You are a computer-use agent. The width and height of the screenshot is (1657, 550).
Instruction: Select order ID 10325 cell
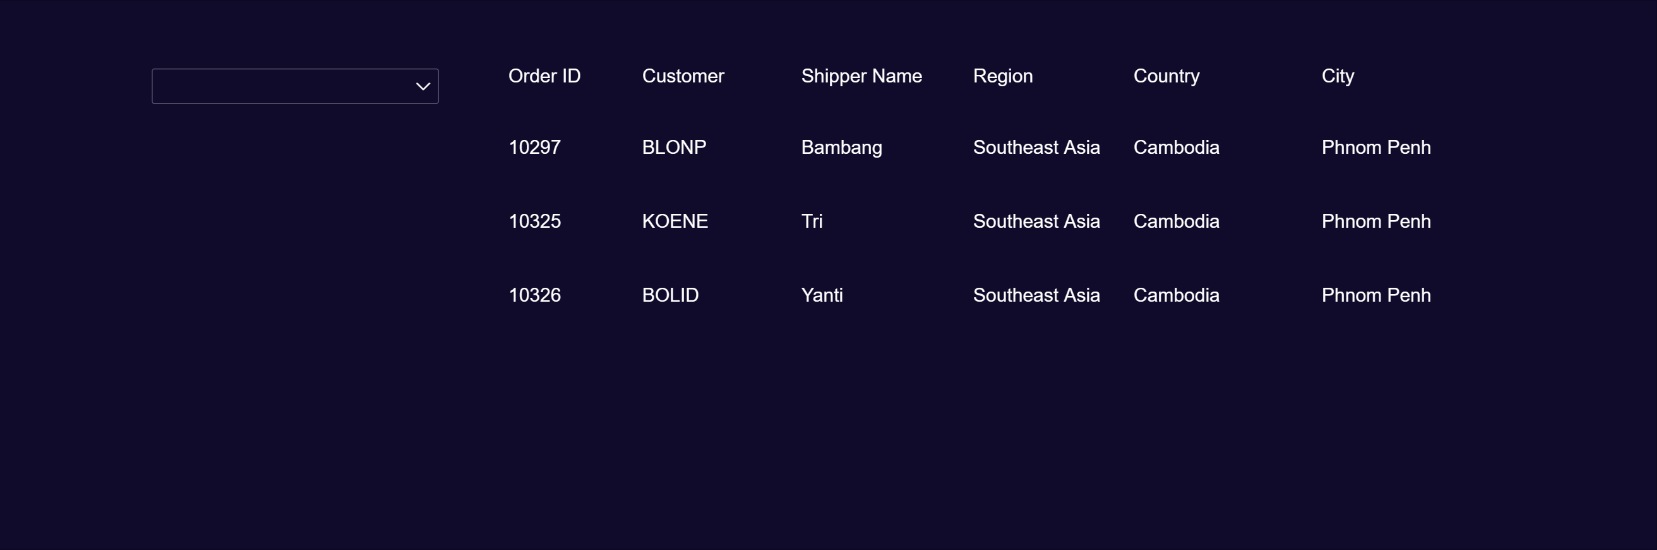(534, 222)
